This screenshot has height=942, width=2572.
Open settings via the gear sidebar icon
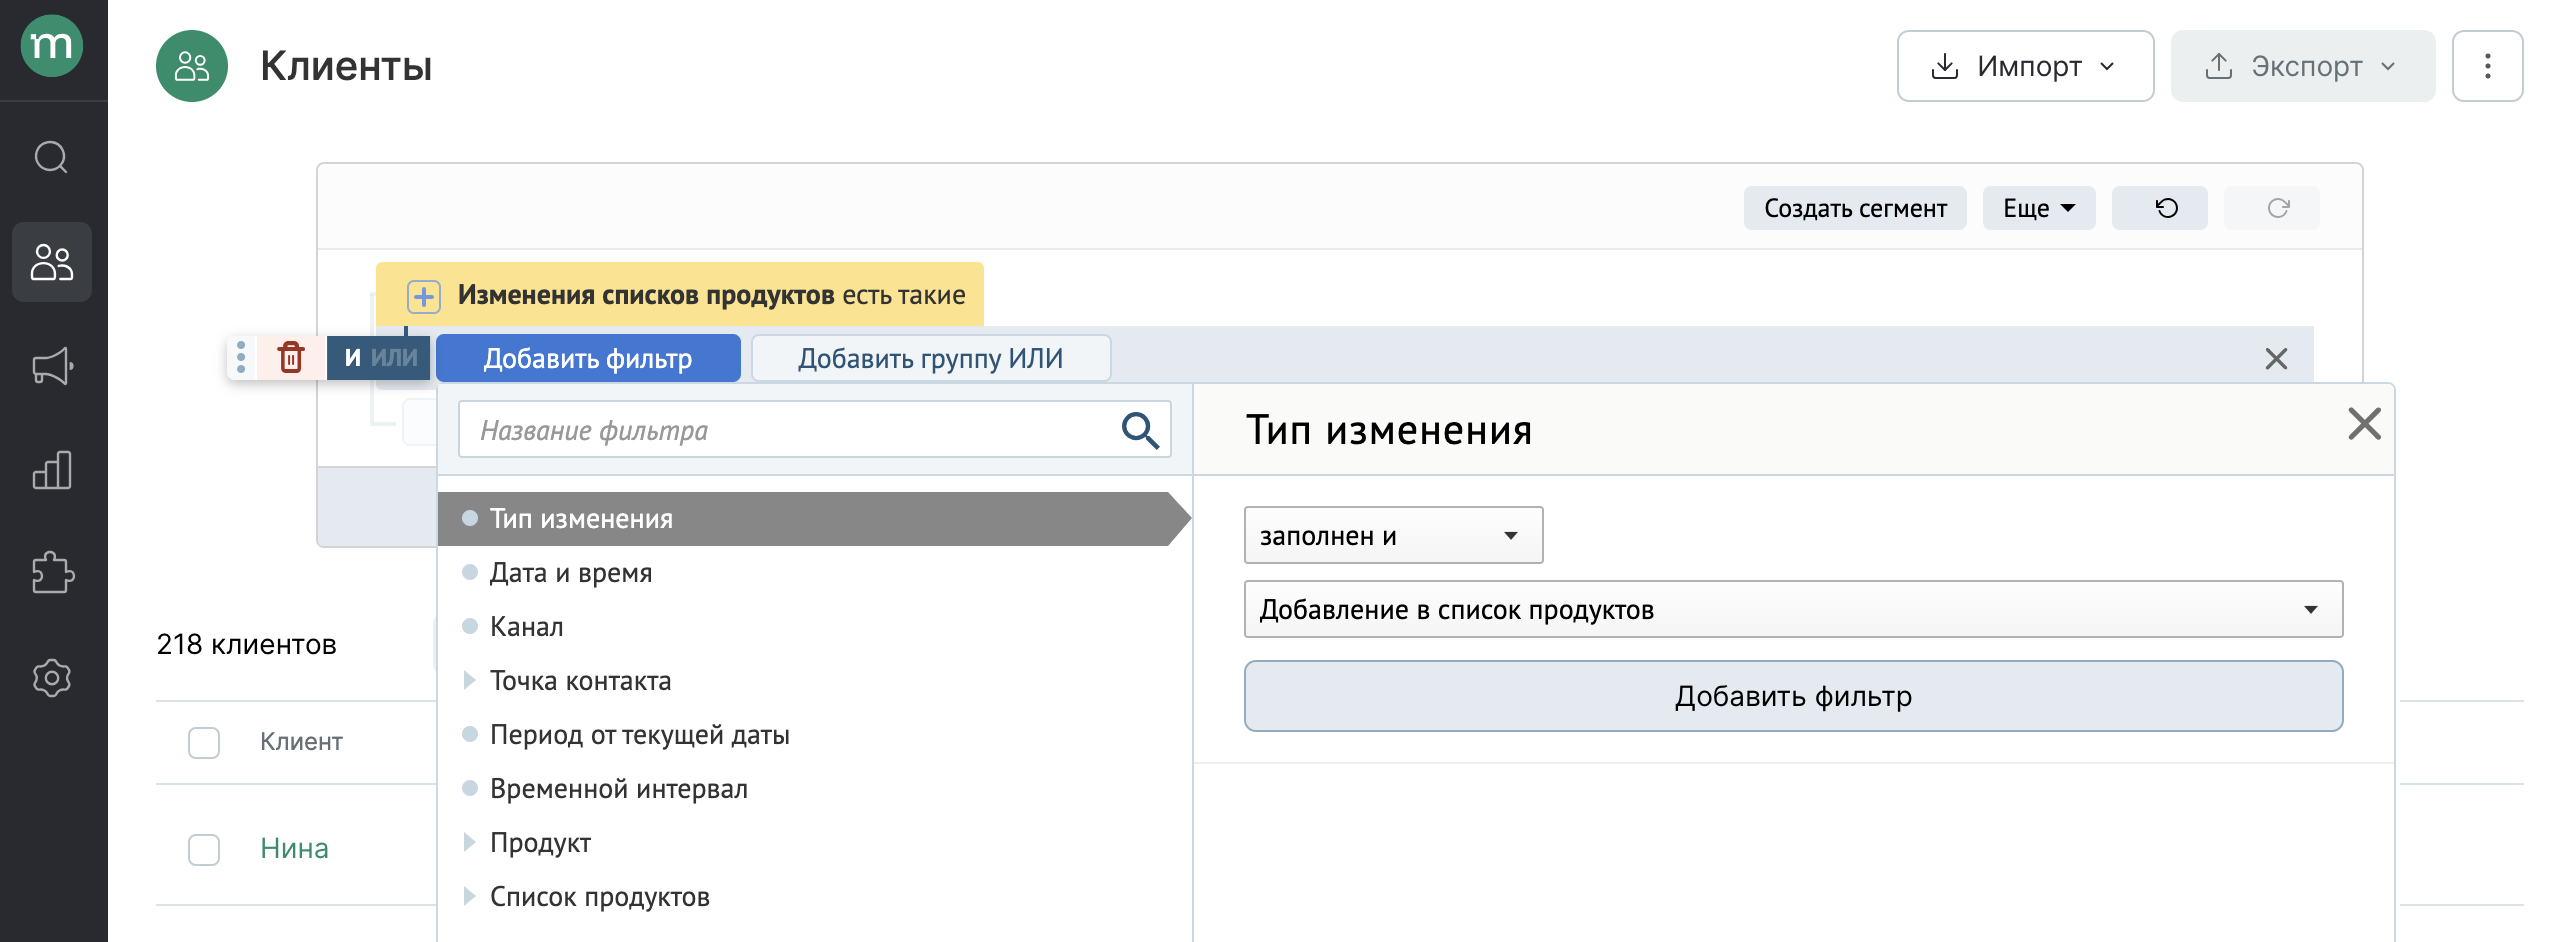click(x=52, y=678)
